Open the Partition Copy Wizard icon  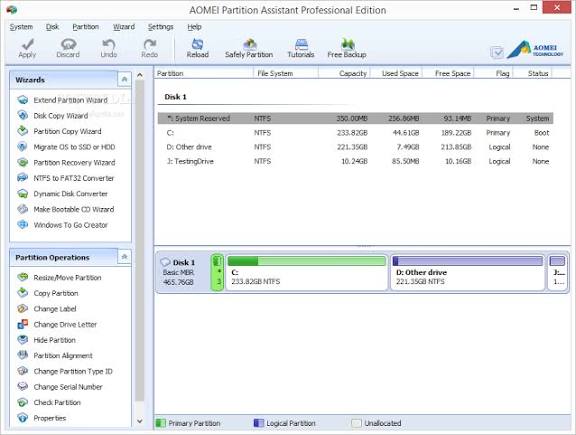(x=23, y=131)
